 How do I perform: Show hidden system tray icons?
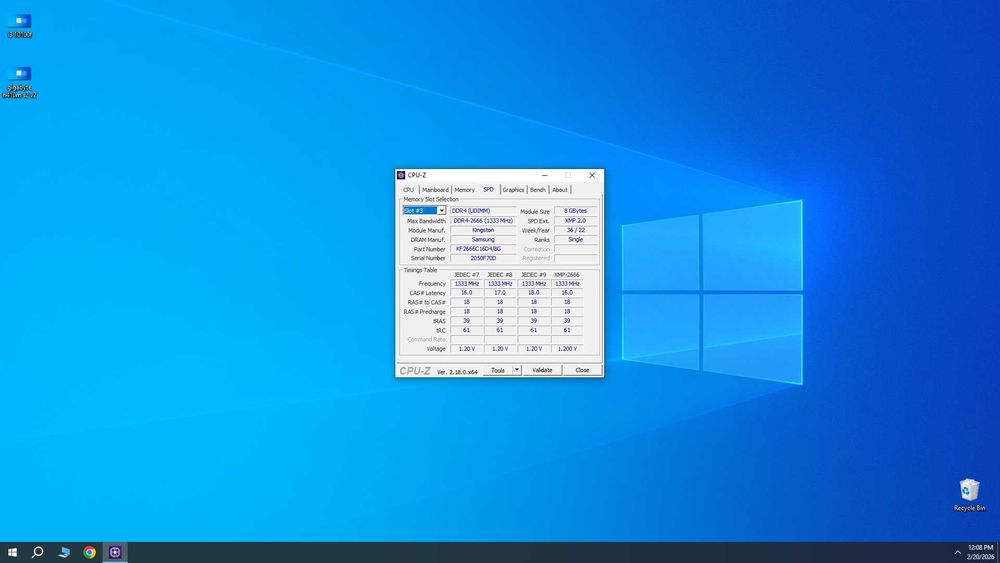coord(957,552)
